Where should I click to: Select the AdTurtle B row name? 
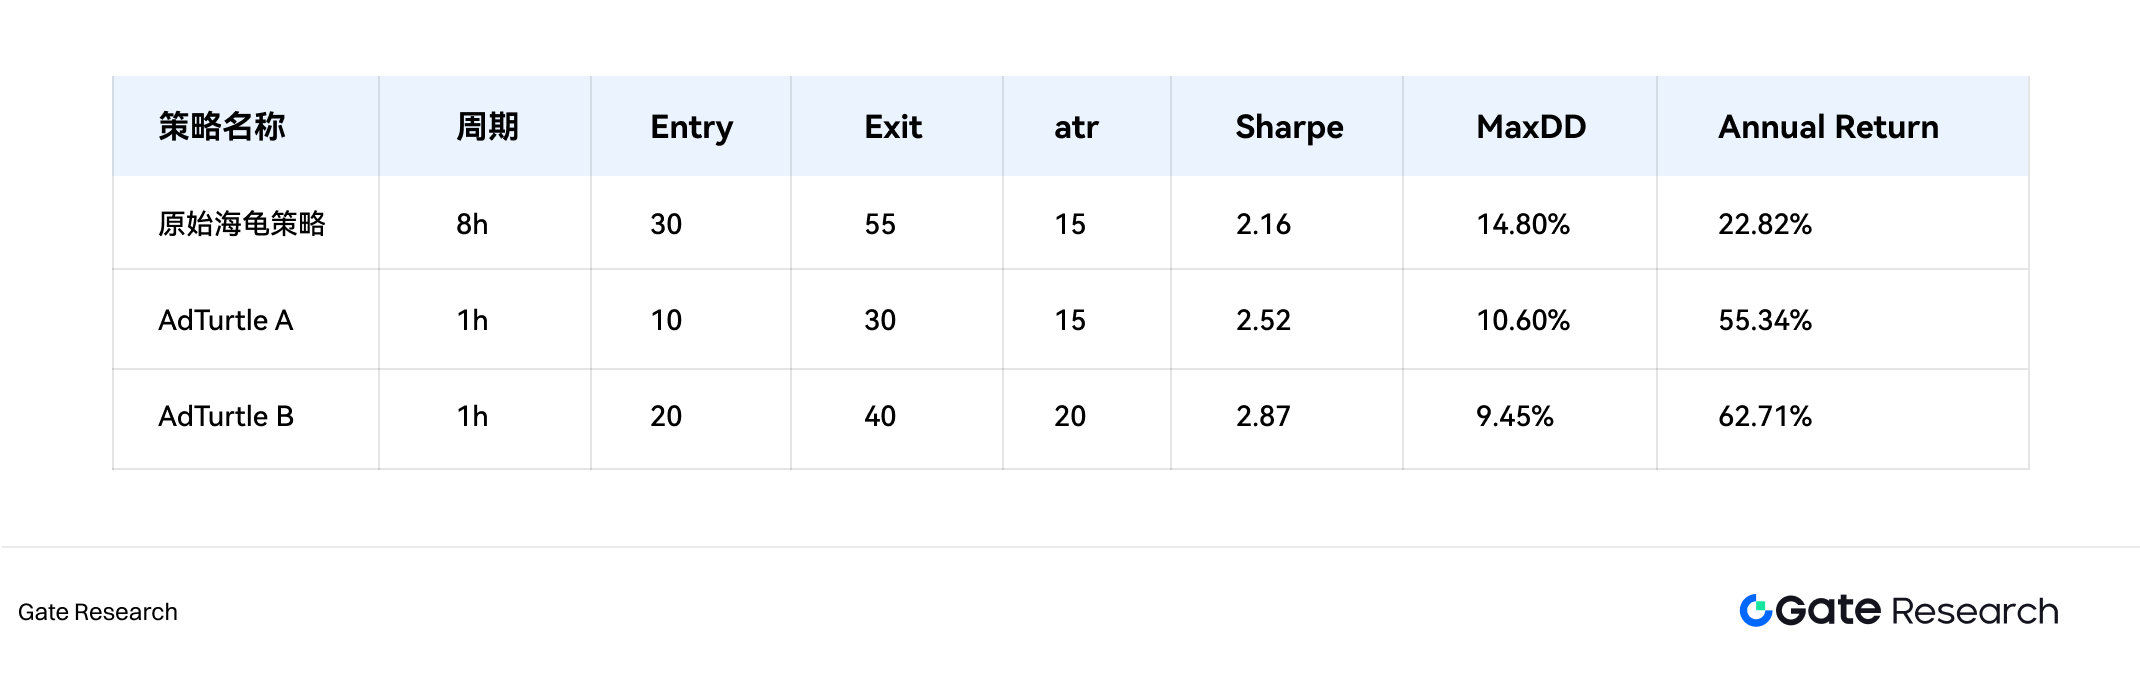coord(226,416)
